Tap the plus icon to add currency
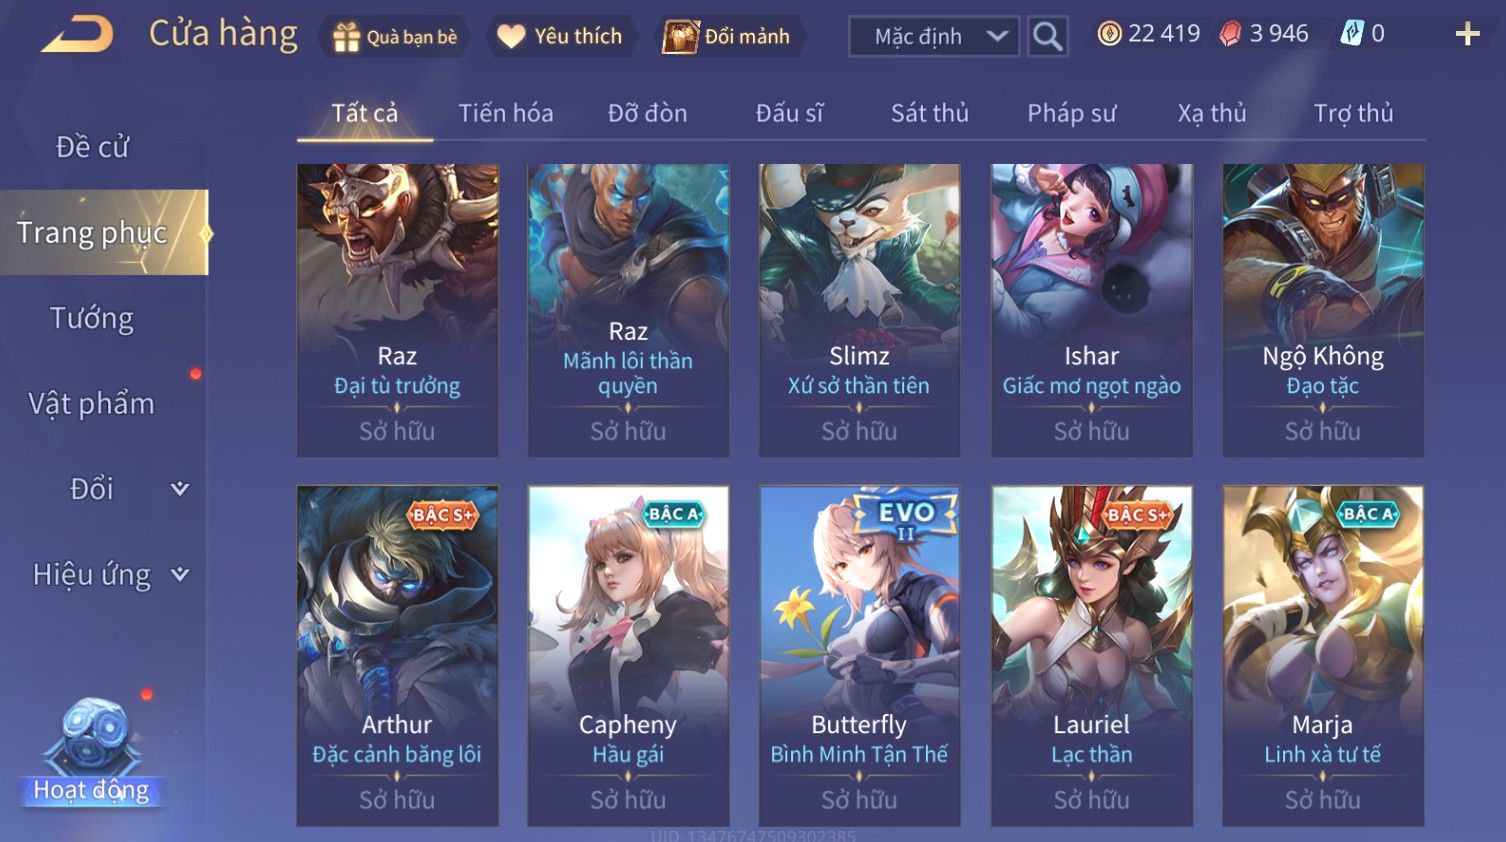This screenshot has width=1506, height=842. (x=1467, y=35)
